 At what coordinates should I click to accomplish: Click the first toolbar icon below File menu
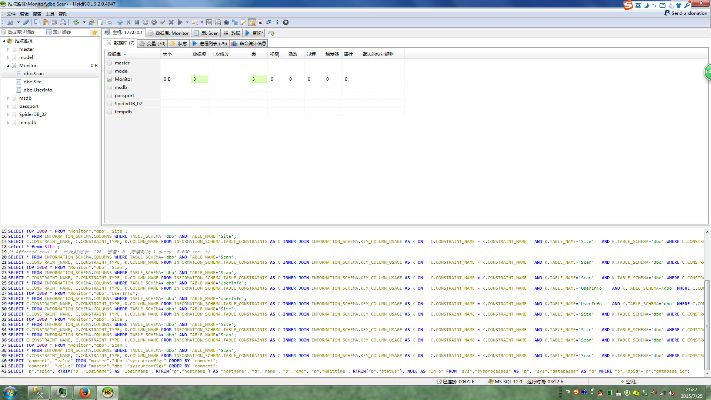[x=8, y=20]
